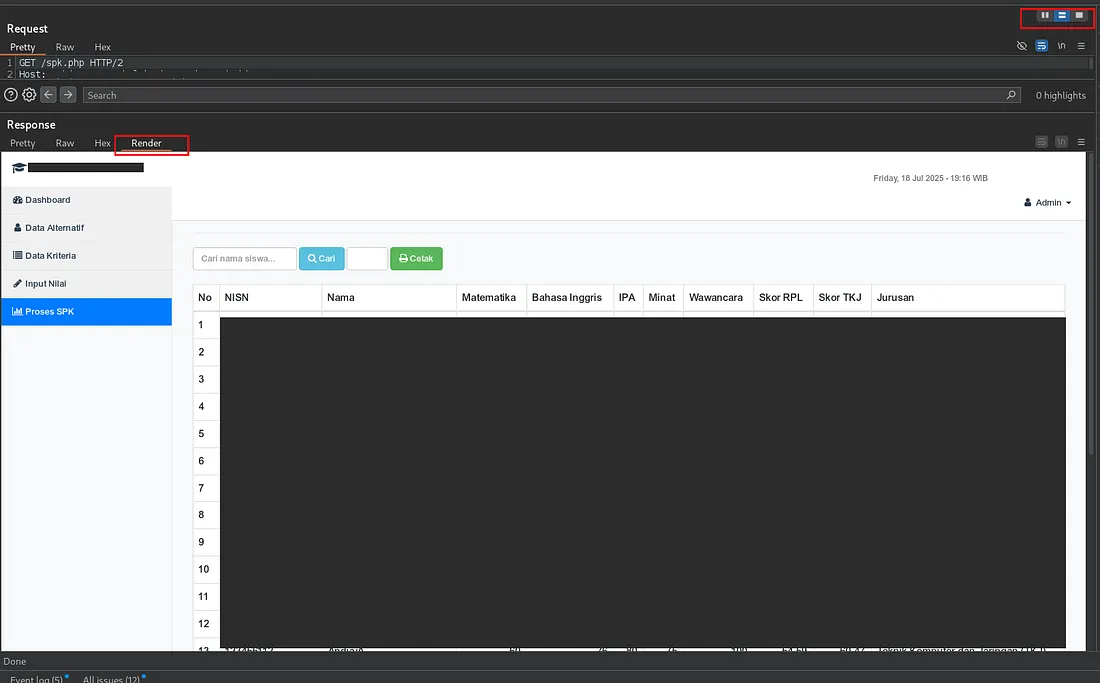Select the Response Hex tab
Screen dimensions: 1100x683
point(102,143)
